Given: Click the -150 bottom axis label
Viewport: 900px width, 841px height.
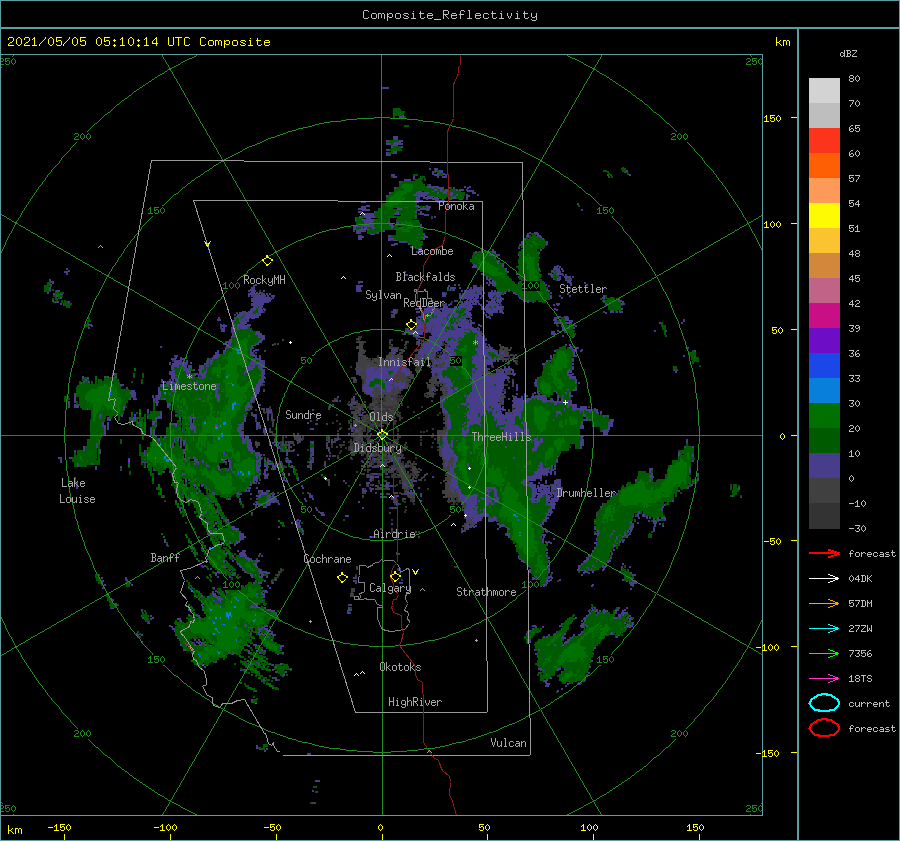Looking at the screenshot, I should click(59, 827).
